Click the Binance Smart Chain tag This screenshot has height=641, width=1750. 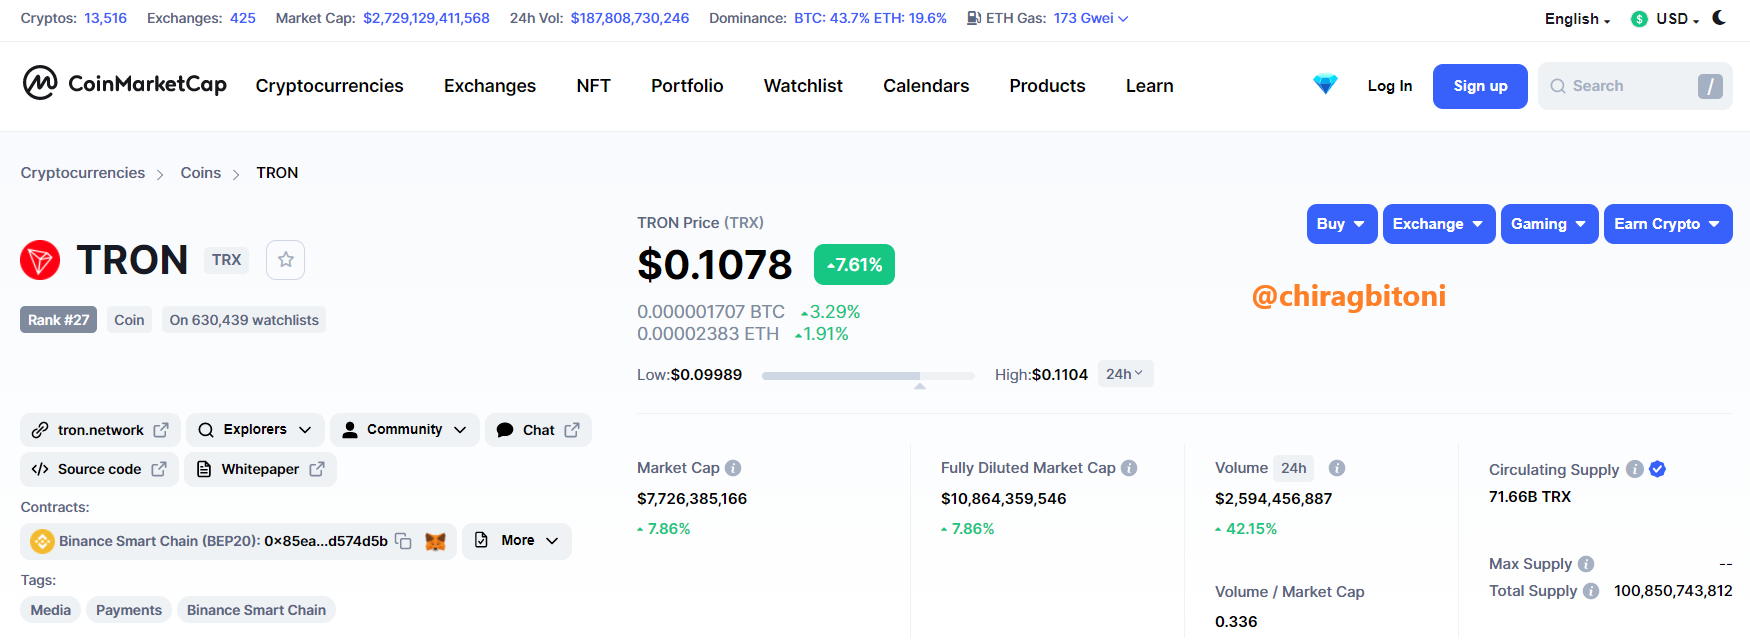[256, 610]
